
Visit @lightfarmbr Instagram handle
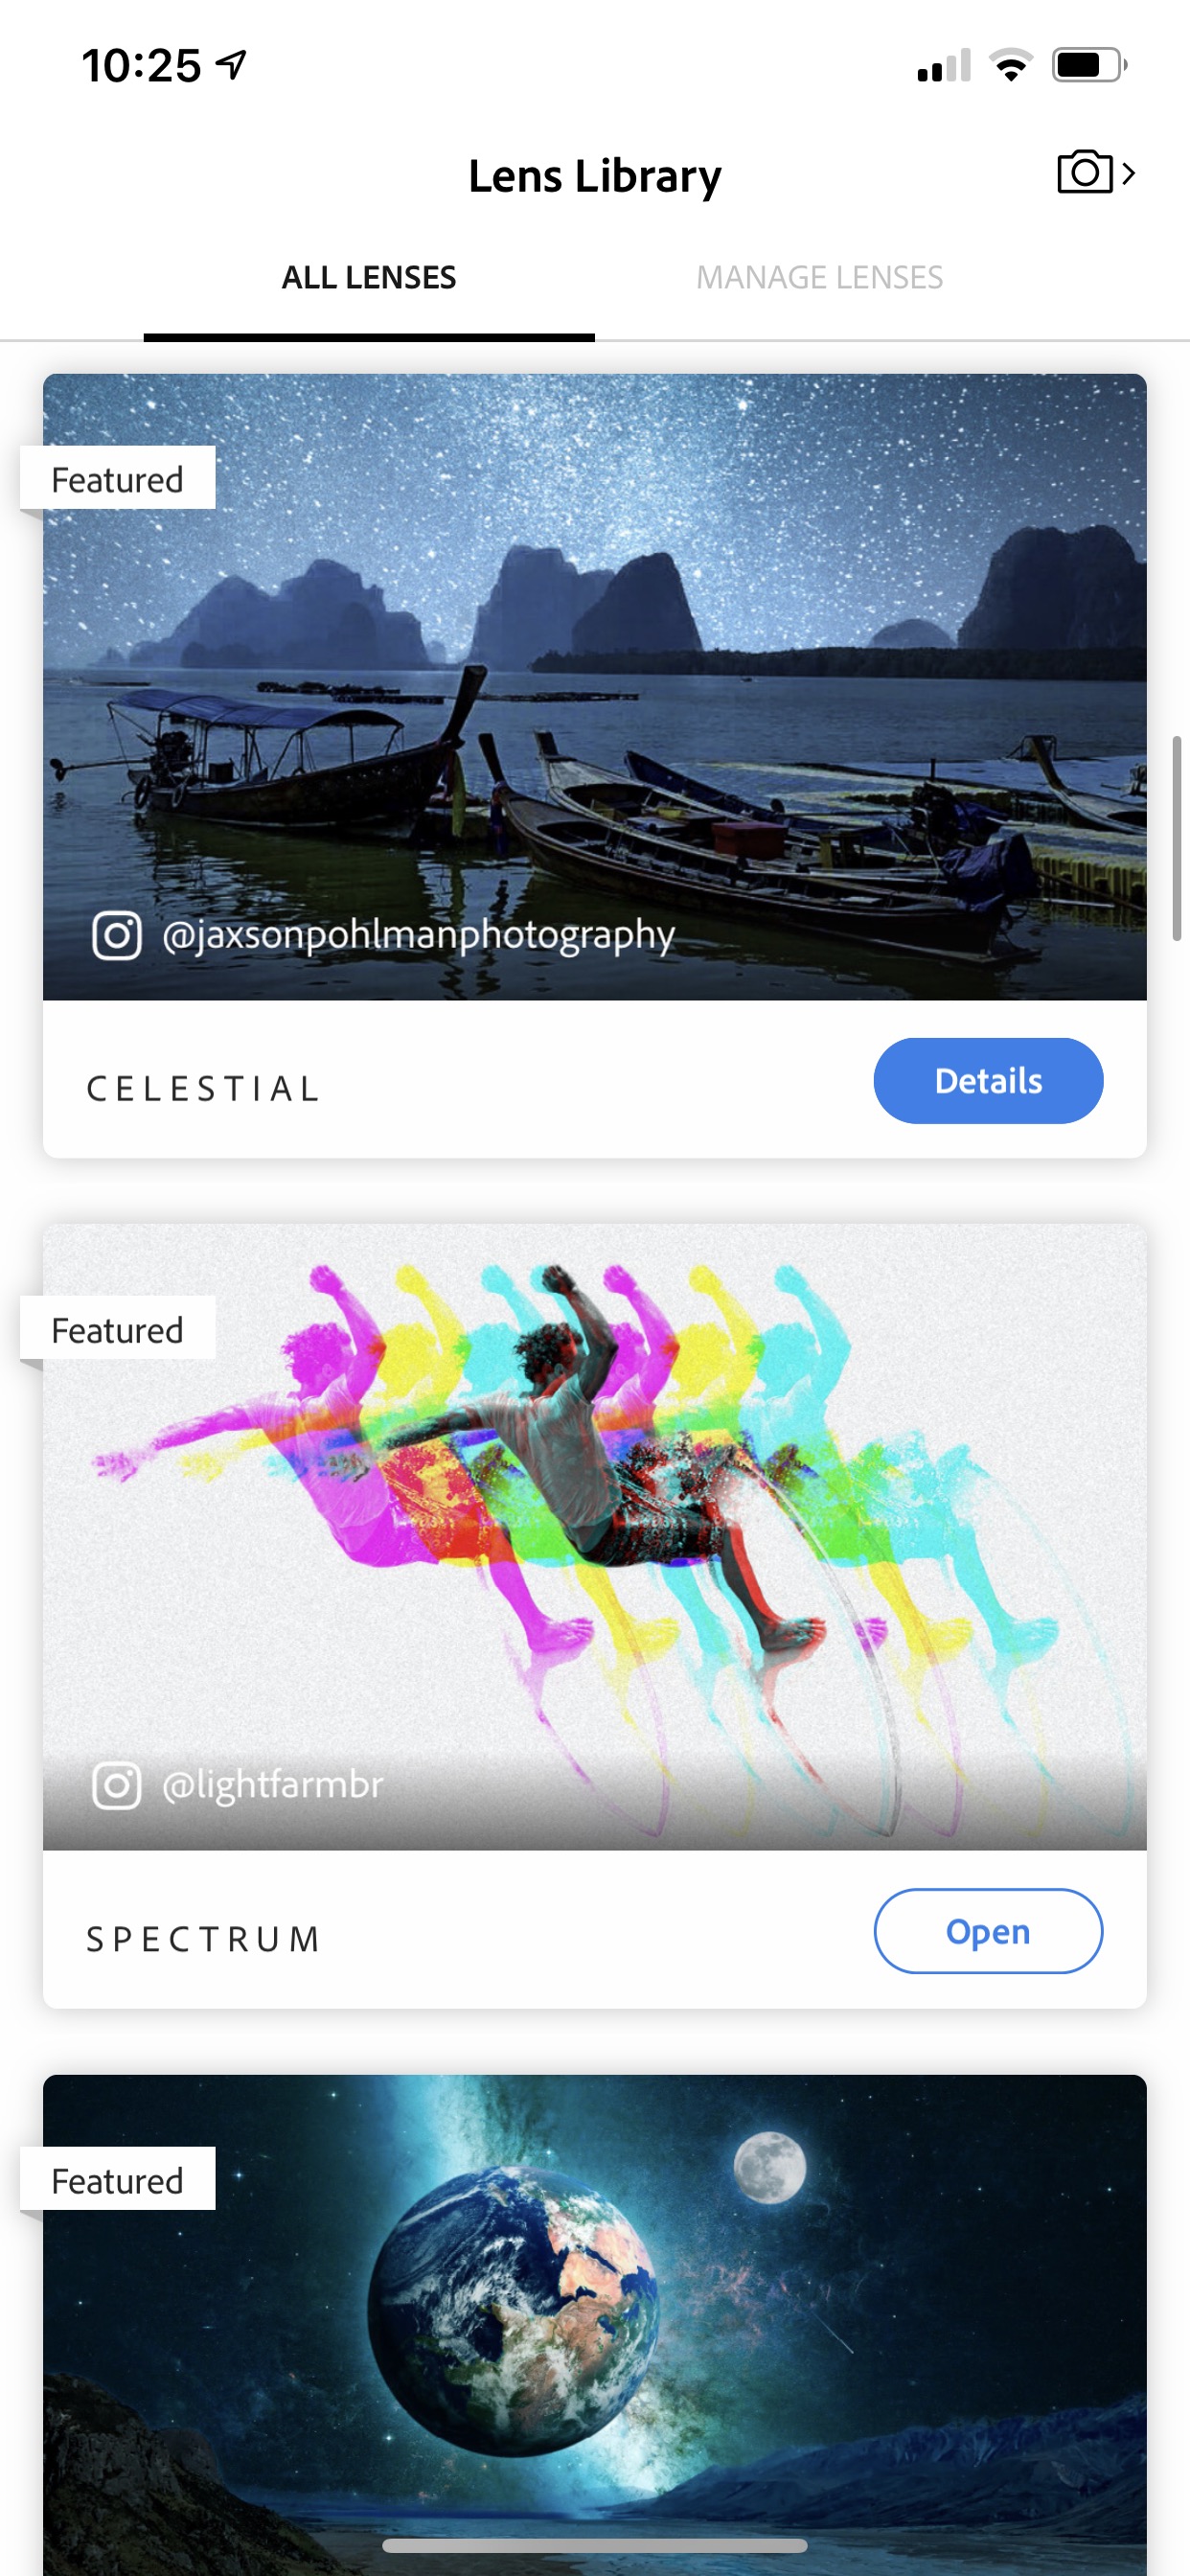click(272, 1785)
